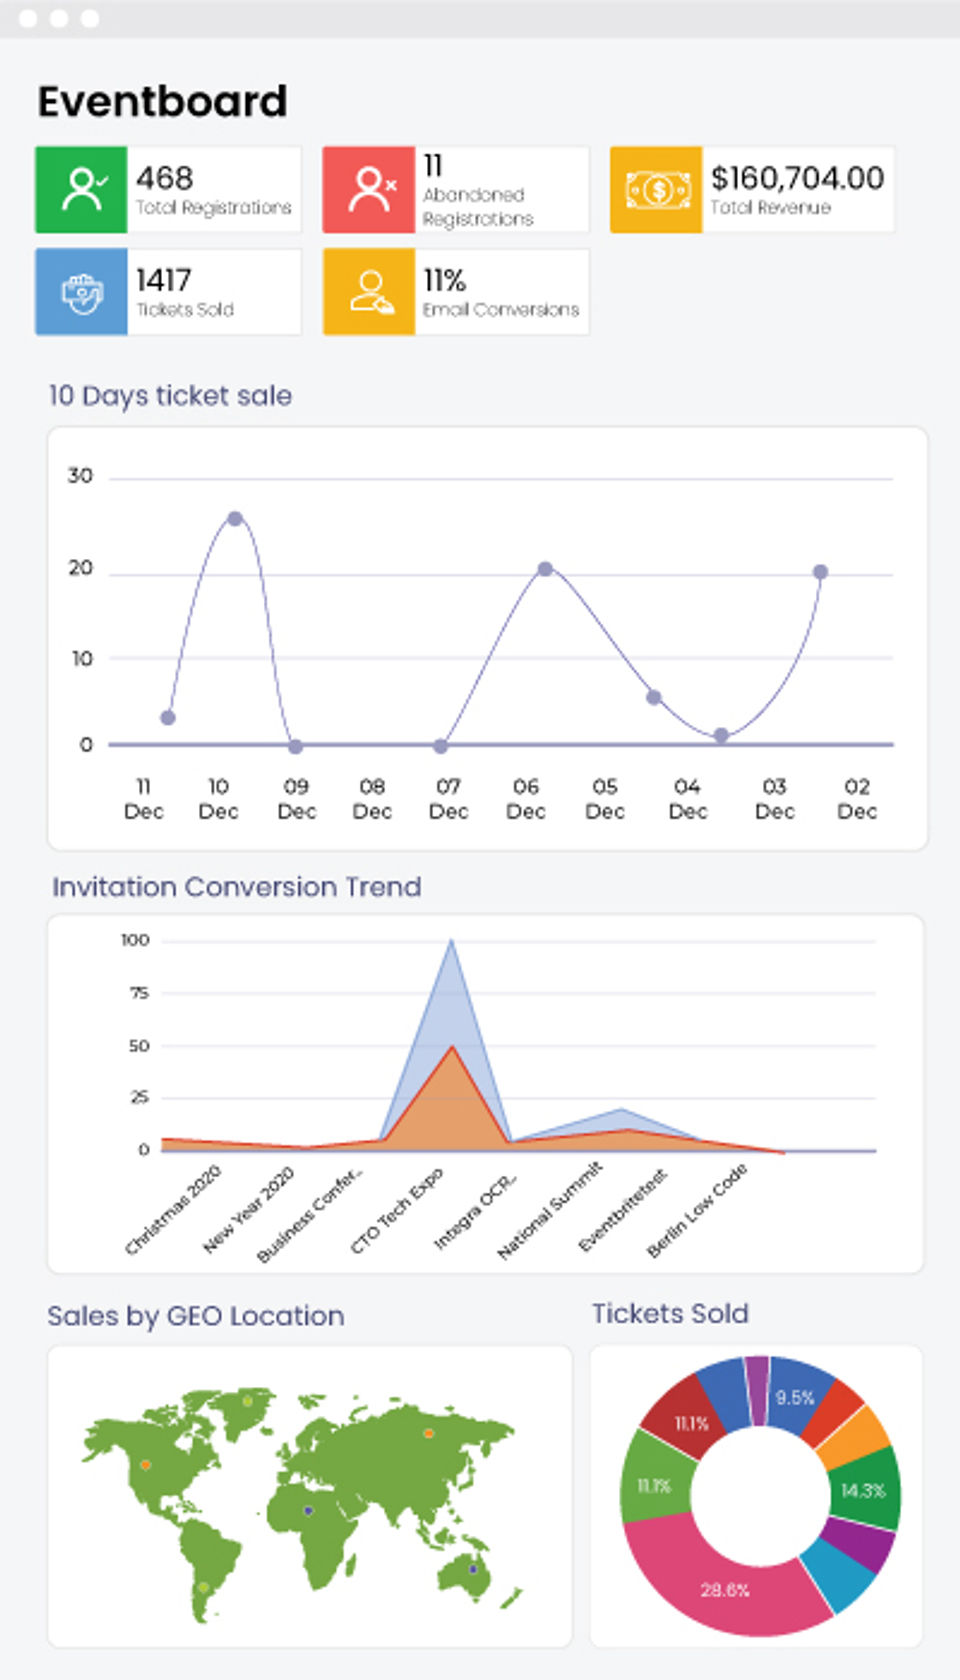The height and width of the screenshot is (1680, 960).
Task: Click the 11% Email Conversions value
Action: point(444,281)
